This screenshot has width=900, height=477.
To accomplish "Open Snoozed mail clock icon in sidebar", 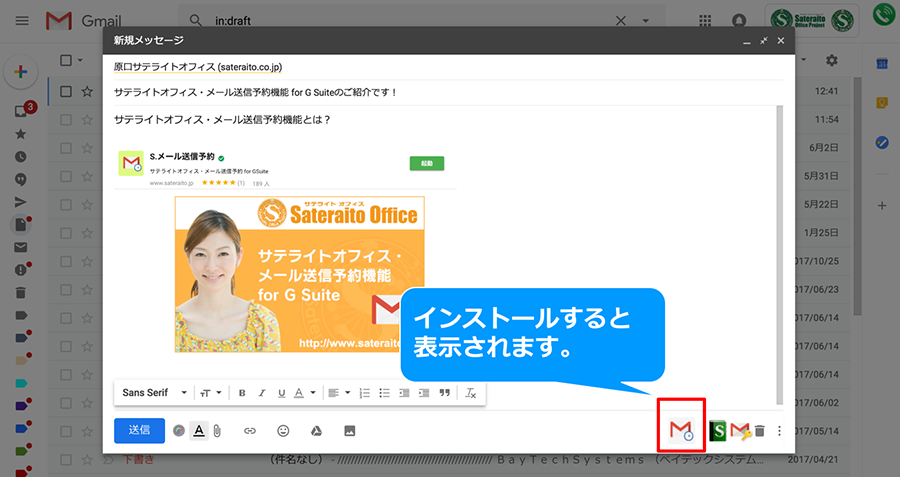I will 21,157.
